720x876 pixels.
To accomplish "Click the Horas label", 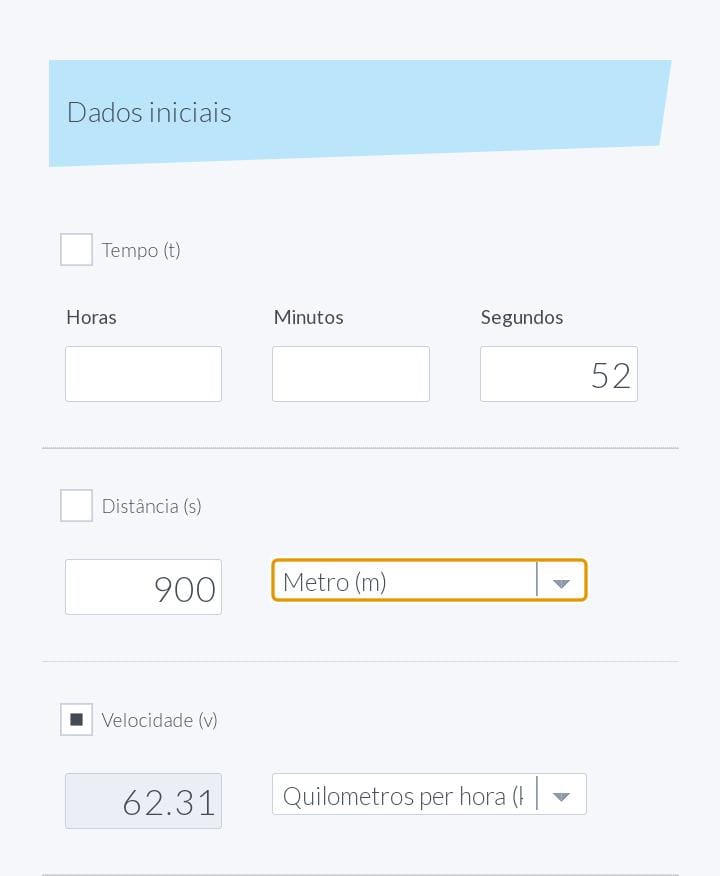I will (x=91, y=317).
